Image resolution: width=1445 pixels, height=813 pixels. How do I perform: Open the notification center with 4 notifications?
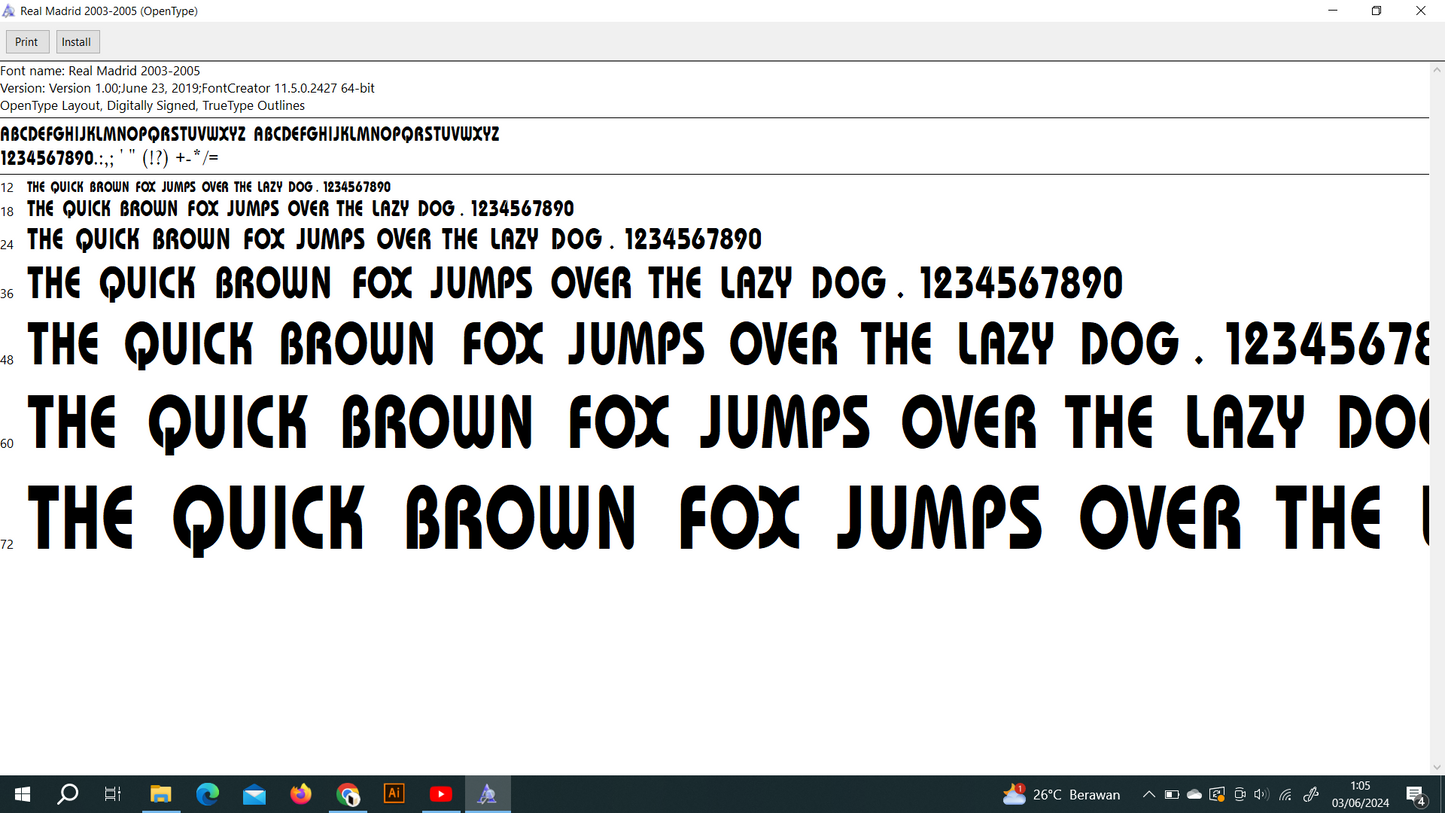coord(1416,795)
